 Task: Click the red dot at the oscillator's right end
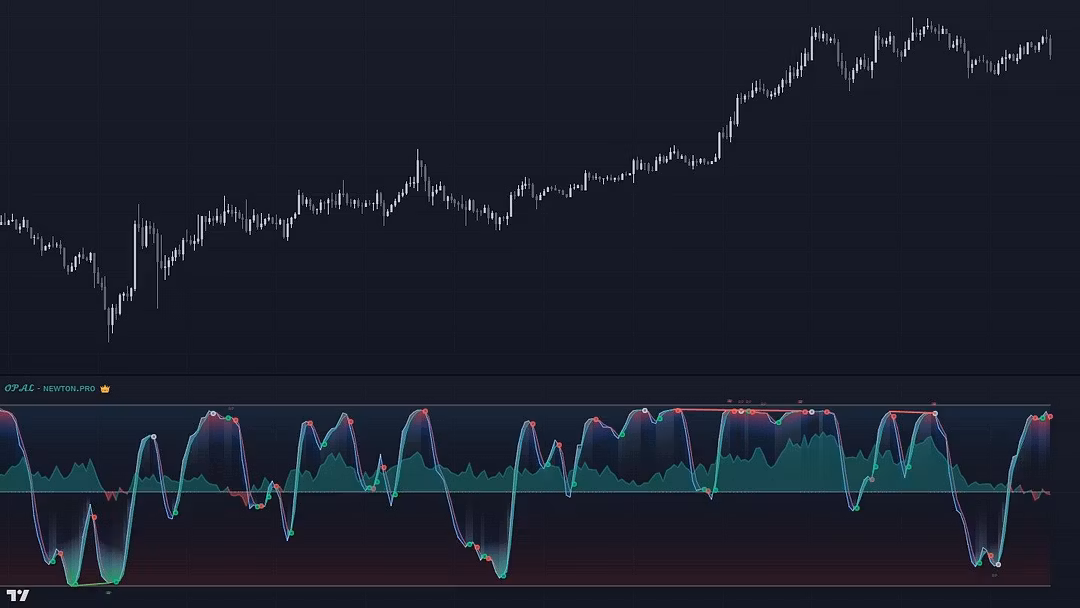[1049, 416]
